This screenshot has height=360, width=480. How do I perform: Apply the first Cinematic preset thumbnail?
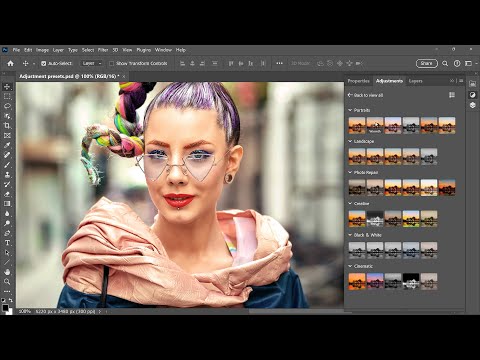357,281
